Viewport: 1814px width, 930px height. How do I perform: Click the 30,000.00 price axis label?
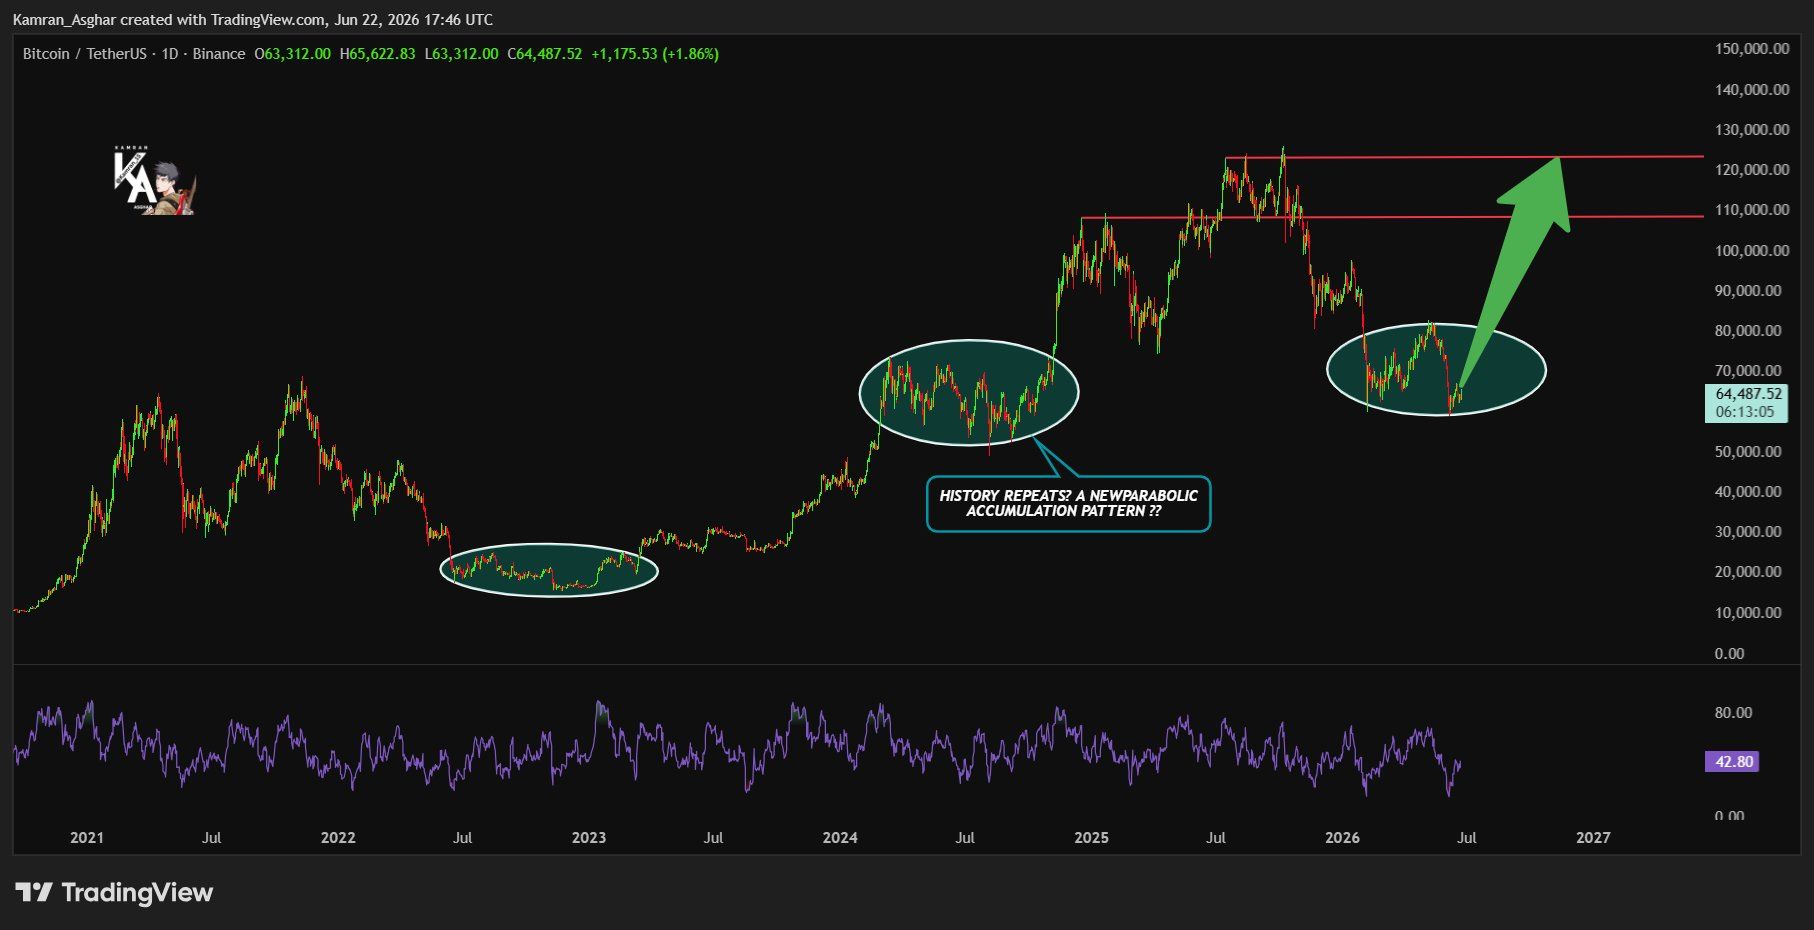(1748, 532)
